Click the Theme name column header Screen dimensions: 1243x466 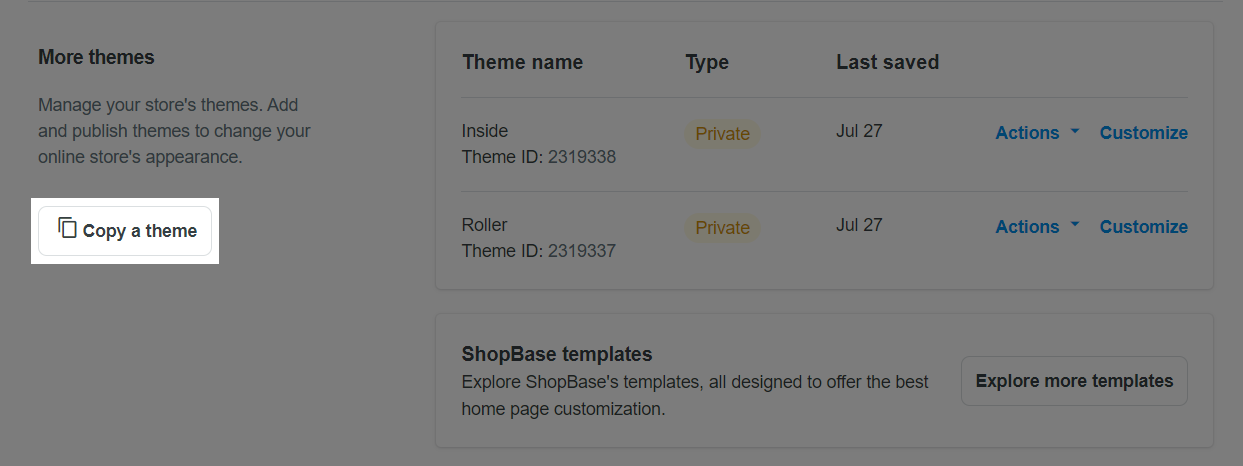[x=522, y=62]
